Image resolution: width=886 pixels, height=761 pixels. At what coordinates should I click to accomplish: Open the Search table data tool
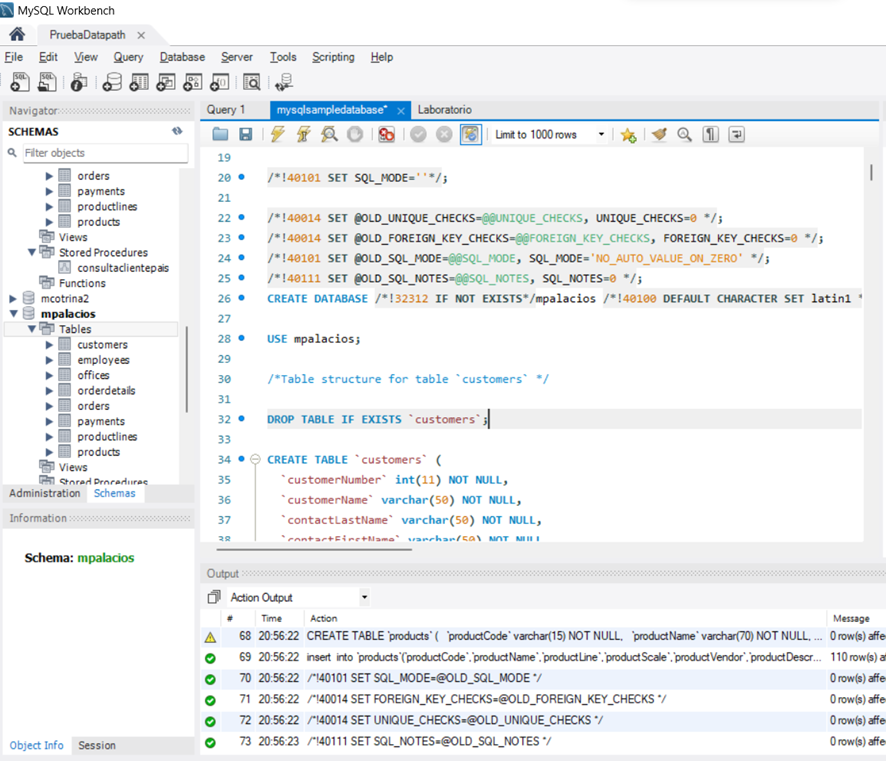click(x=251, y=82)
